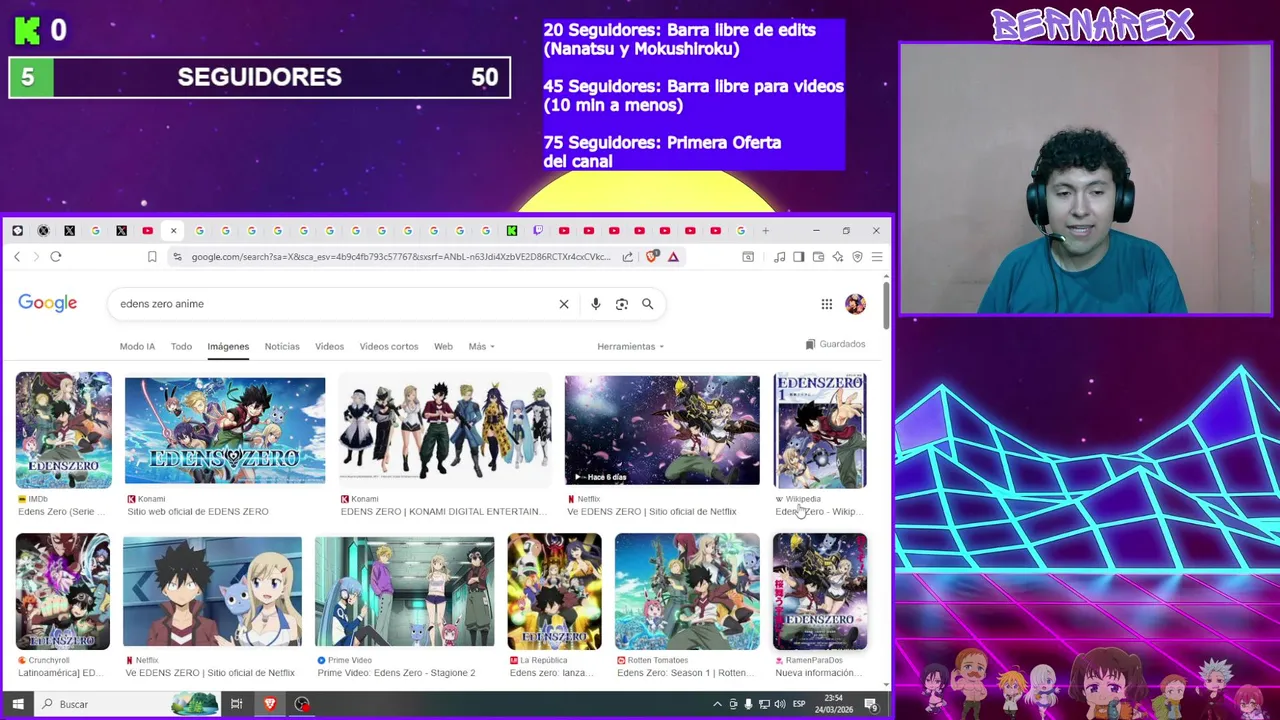This screenshot has width=1280, height=720.
Task: Click the Brave icon on the taskbar
Action: pos(269,704)
